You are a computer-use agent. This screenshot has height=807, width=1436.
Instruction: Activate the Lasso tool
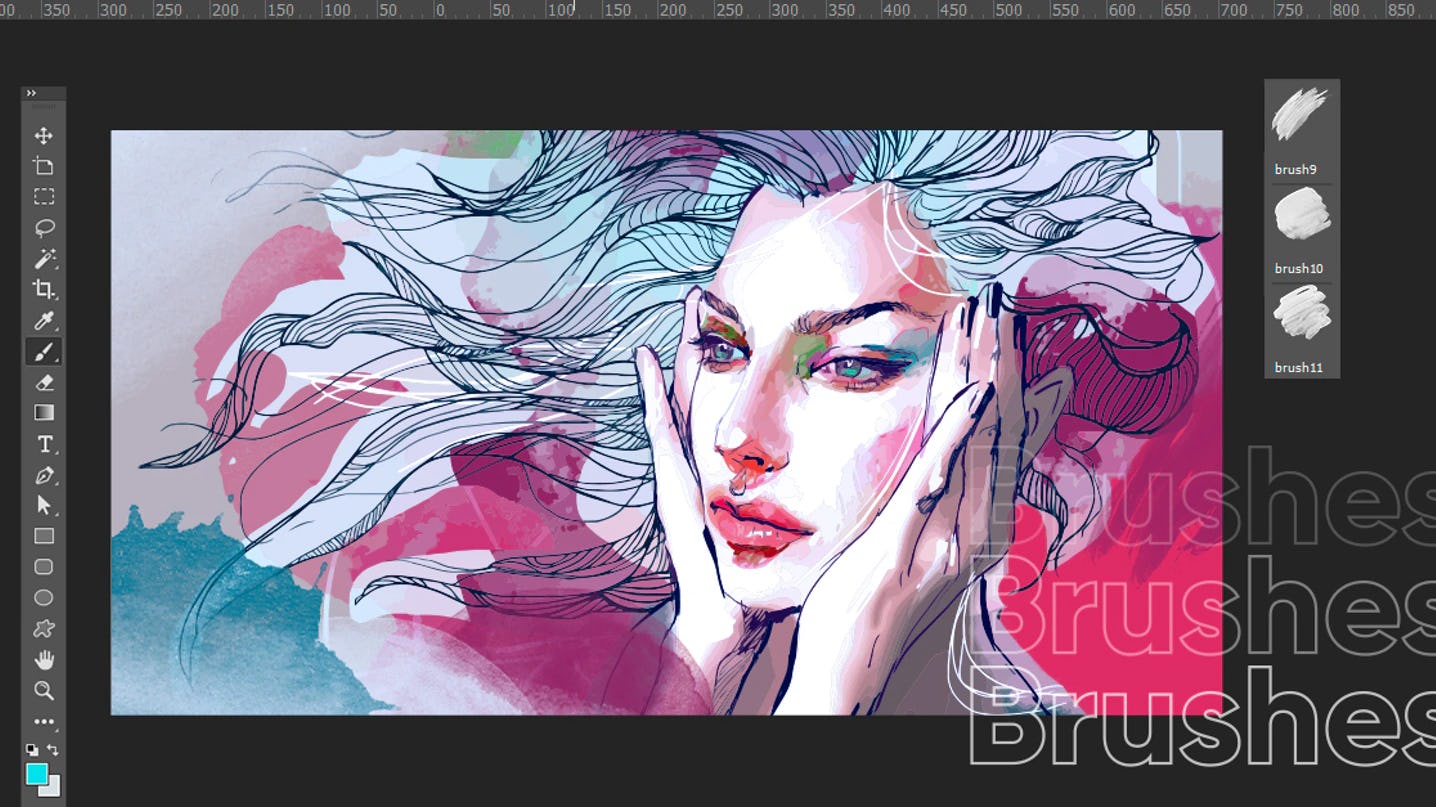pos(44,228)
